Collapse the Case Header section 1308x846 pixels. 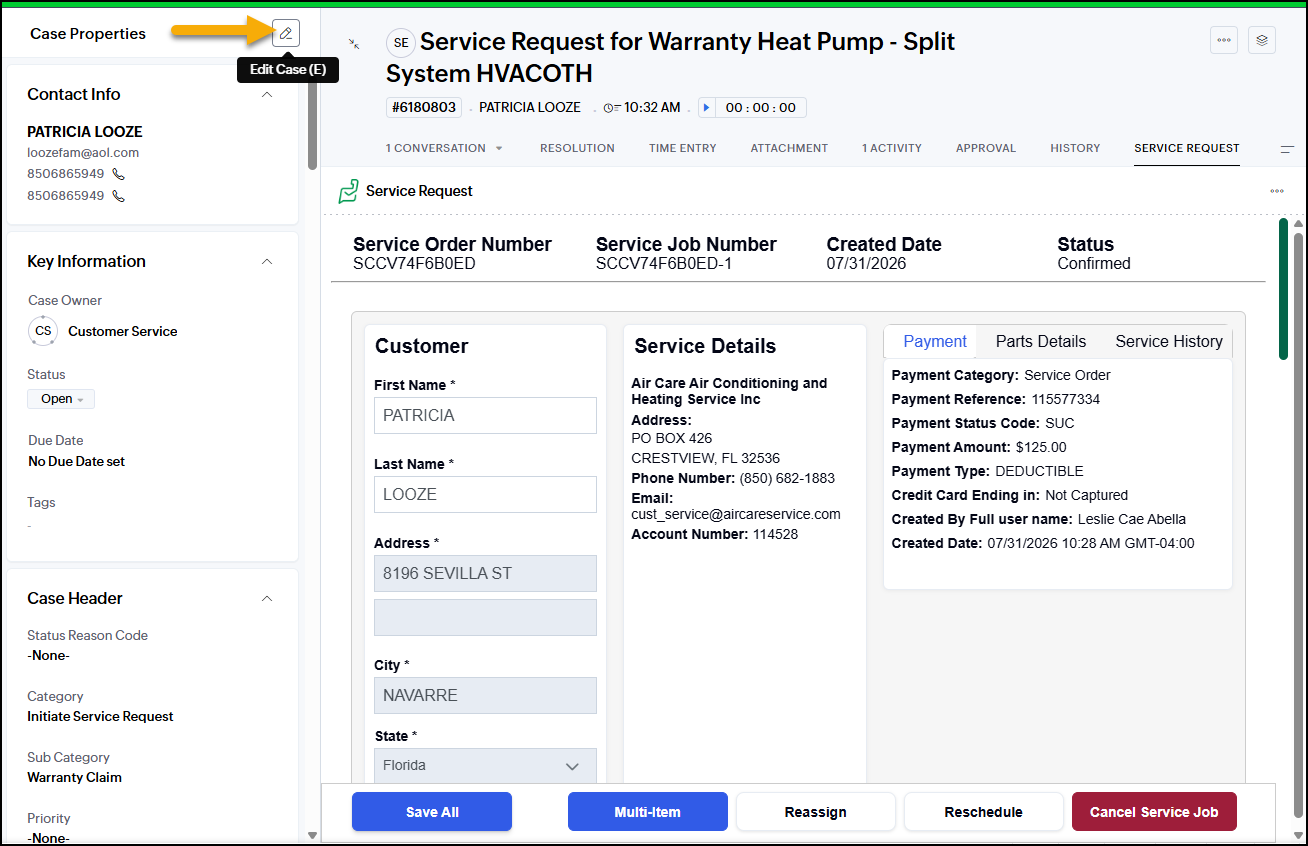tap(267, 599)
